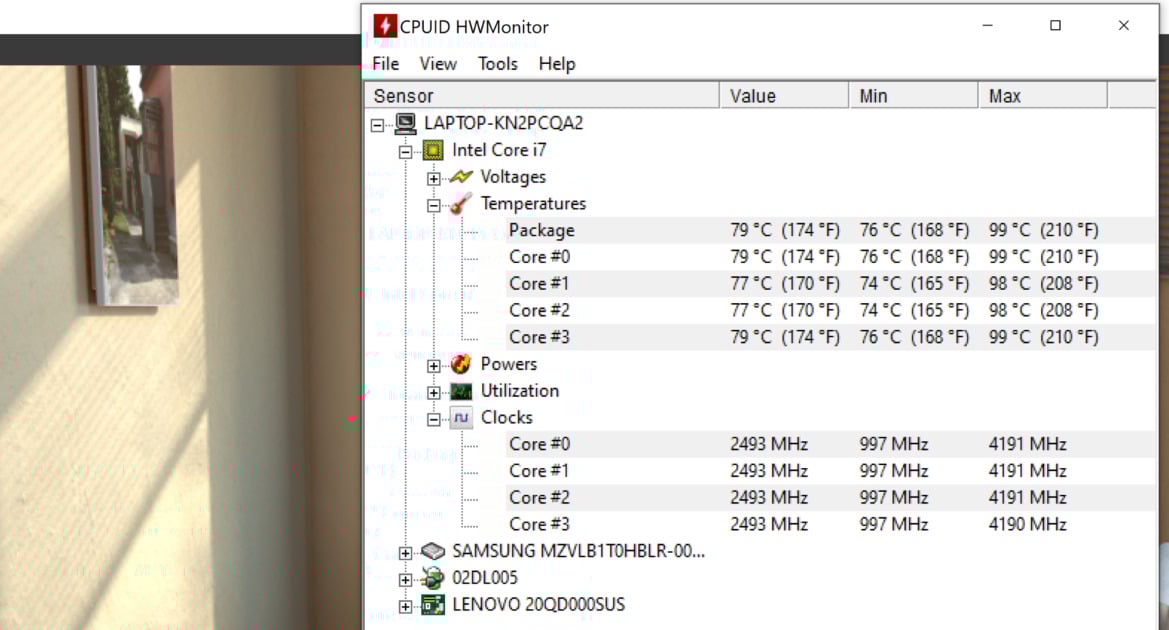Maximize the HWMonitor window
The width and height of the screenshot is (1169, 630).
(x=1056, y=26)
